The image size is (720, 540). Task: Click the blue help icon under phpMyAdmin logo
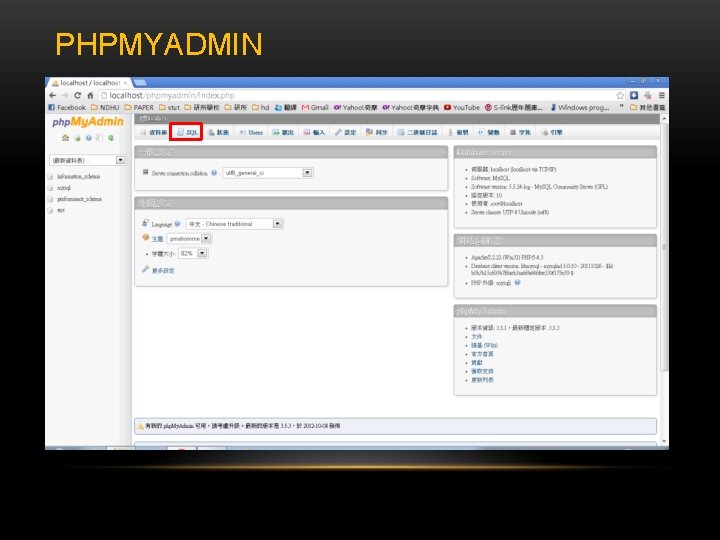click(x=89, y=138)
